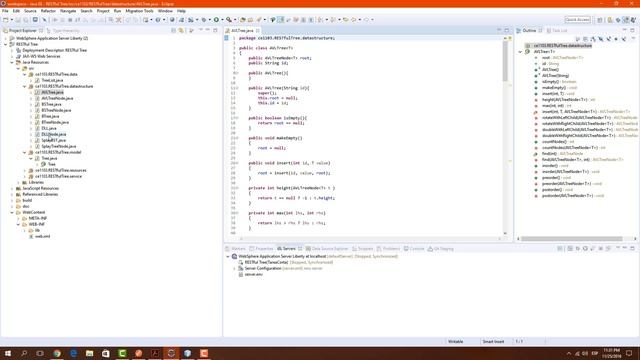This screenshot has height=360, width=640.
Task: Open Windows Start menu
Action: tap(8, 353)
